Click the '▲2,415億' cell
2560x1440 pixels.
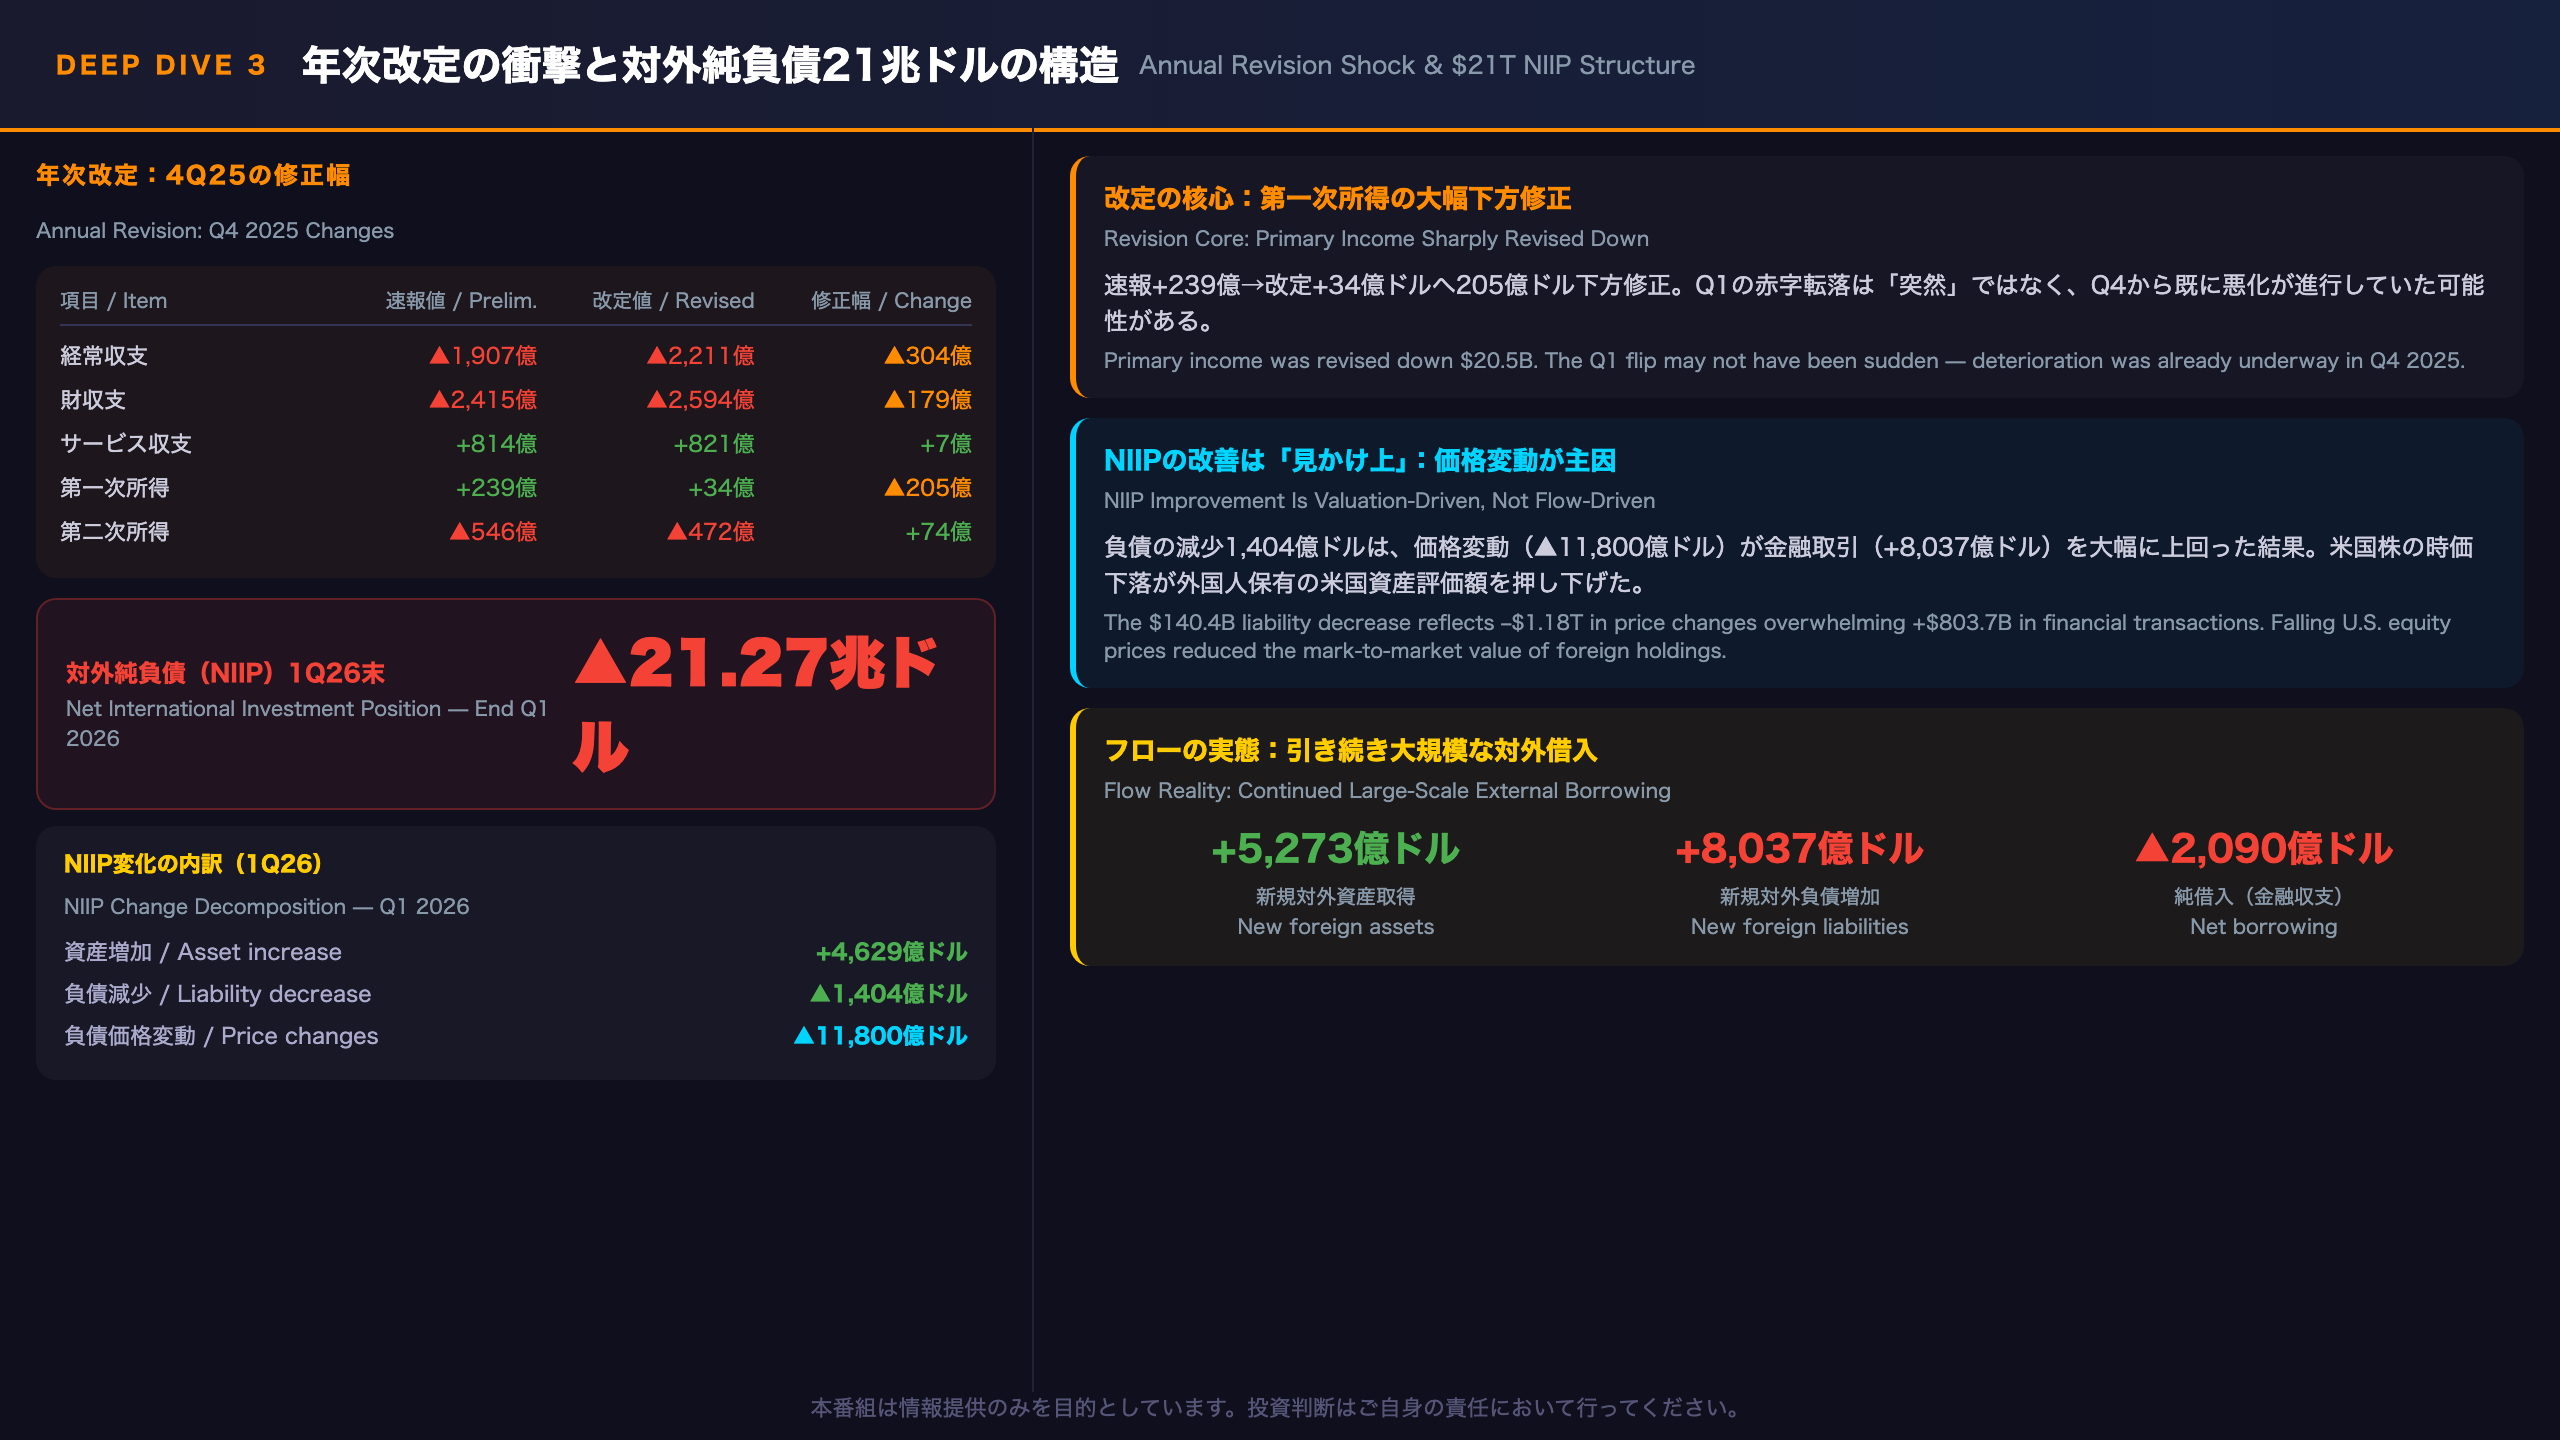(x=483, y=399)
